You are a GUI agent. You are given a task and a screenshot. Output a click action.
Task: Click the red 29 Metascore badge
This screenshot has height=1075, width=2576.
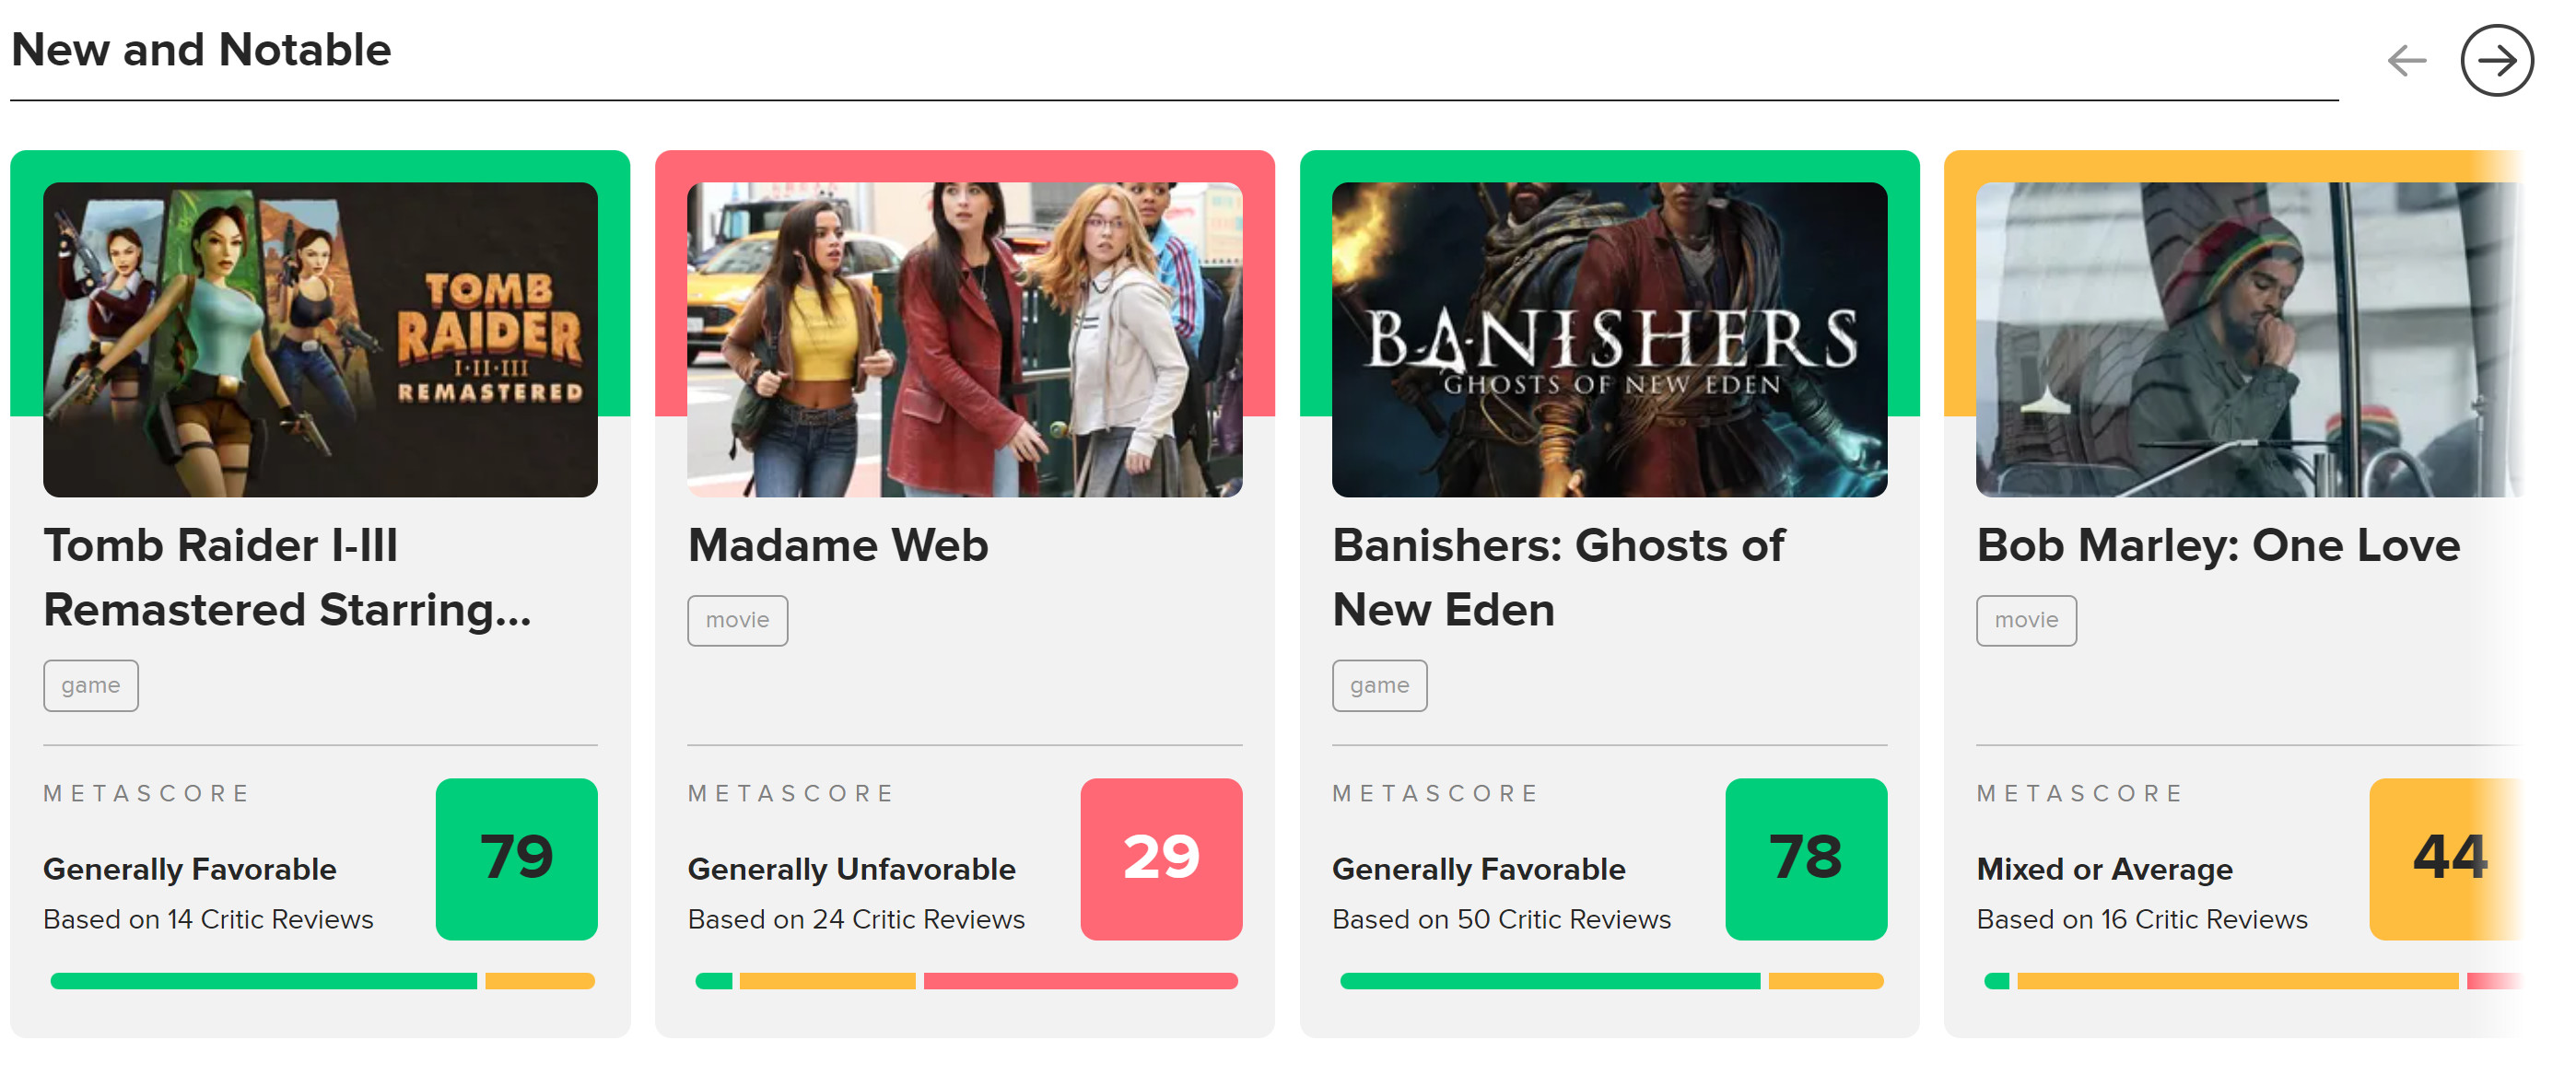(1162, 858)
